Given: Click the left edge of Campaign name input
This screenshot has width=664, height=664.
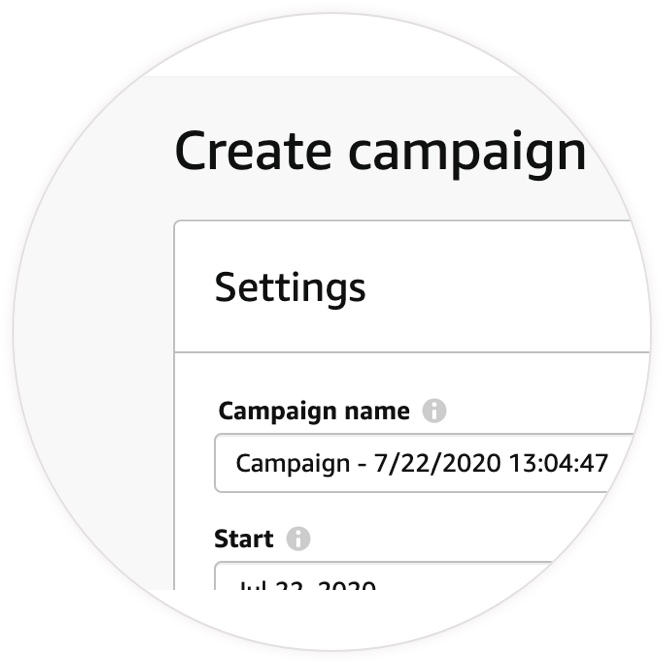Looking at the screenshot, I should [x=222, y=463].
